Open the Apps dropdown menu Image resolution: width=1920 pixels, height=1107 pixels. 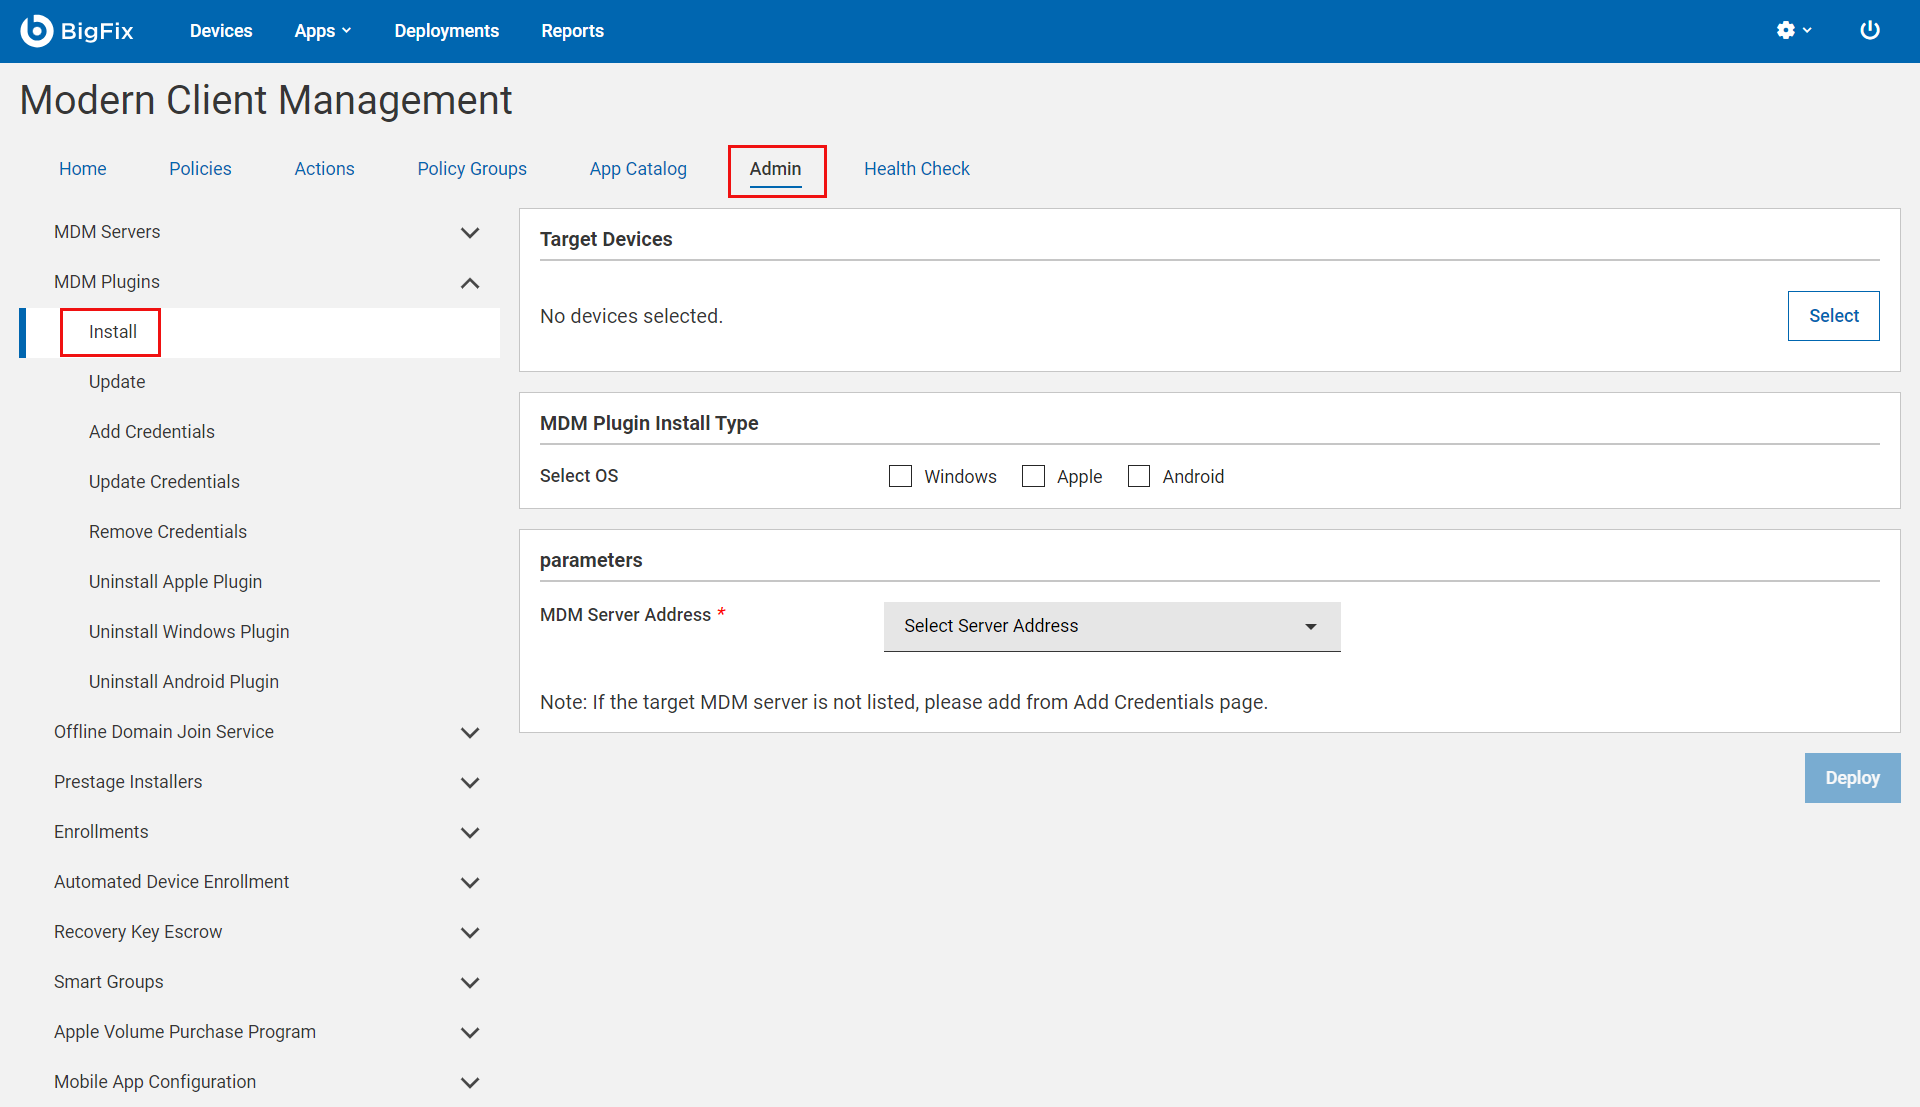pos(322,31)
